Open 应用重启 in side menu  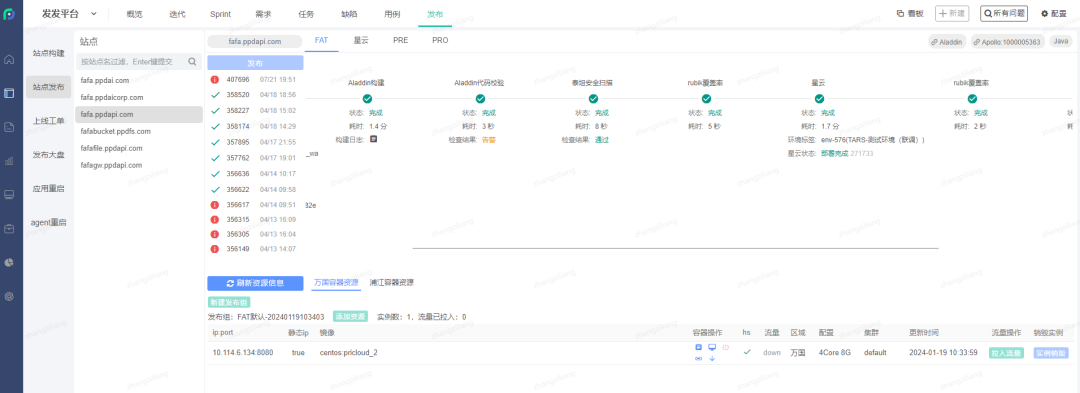48,188
